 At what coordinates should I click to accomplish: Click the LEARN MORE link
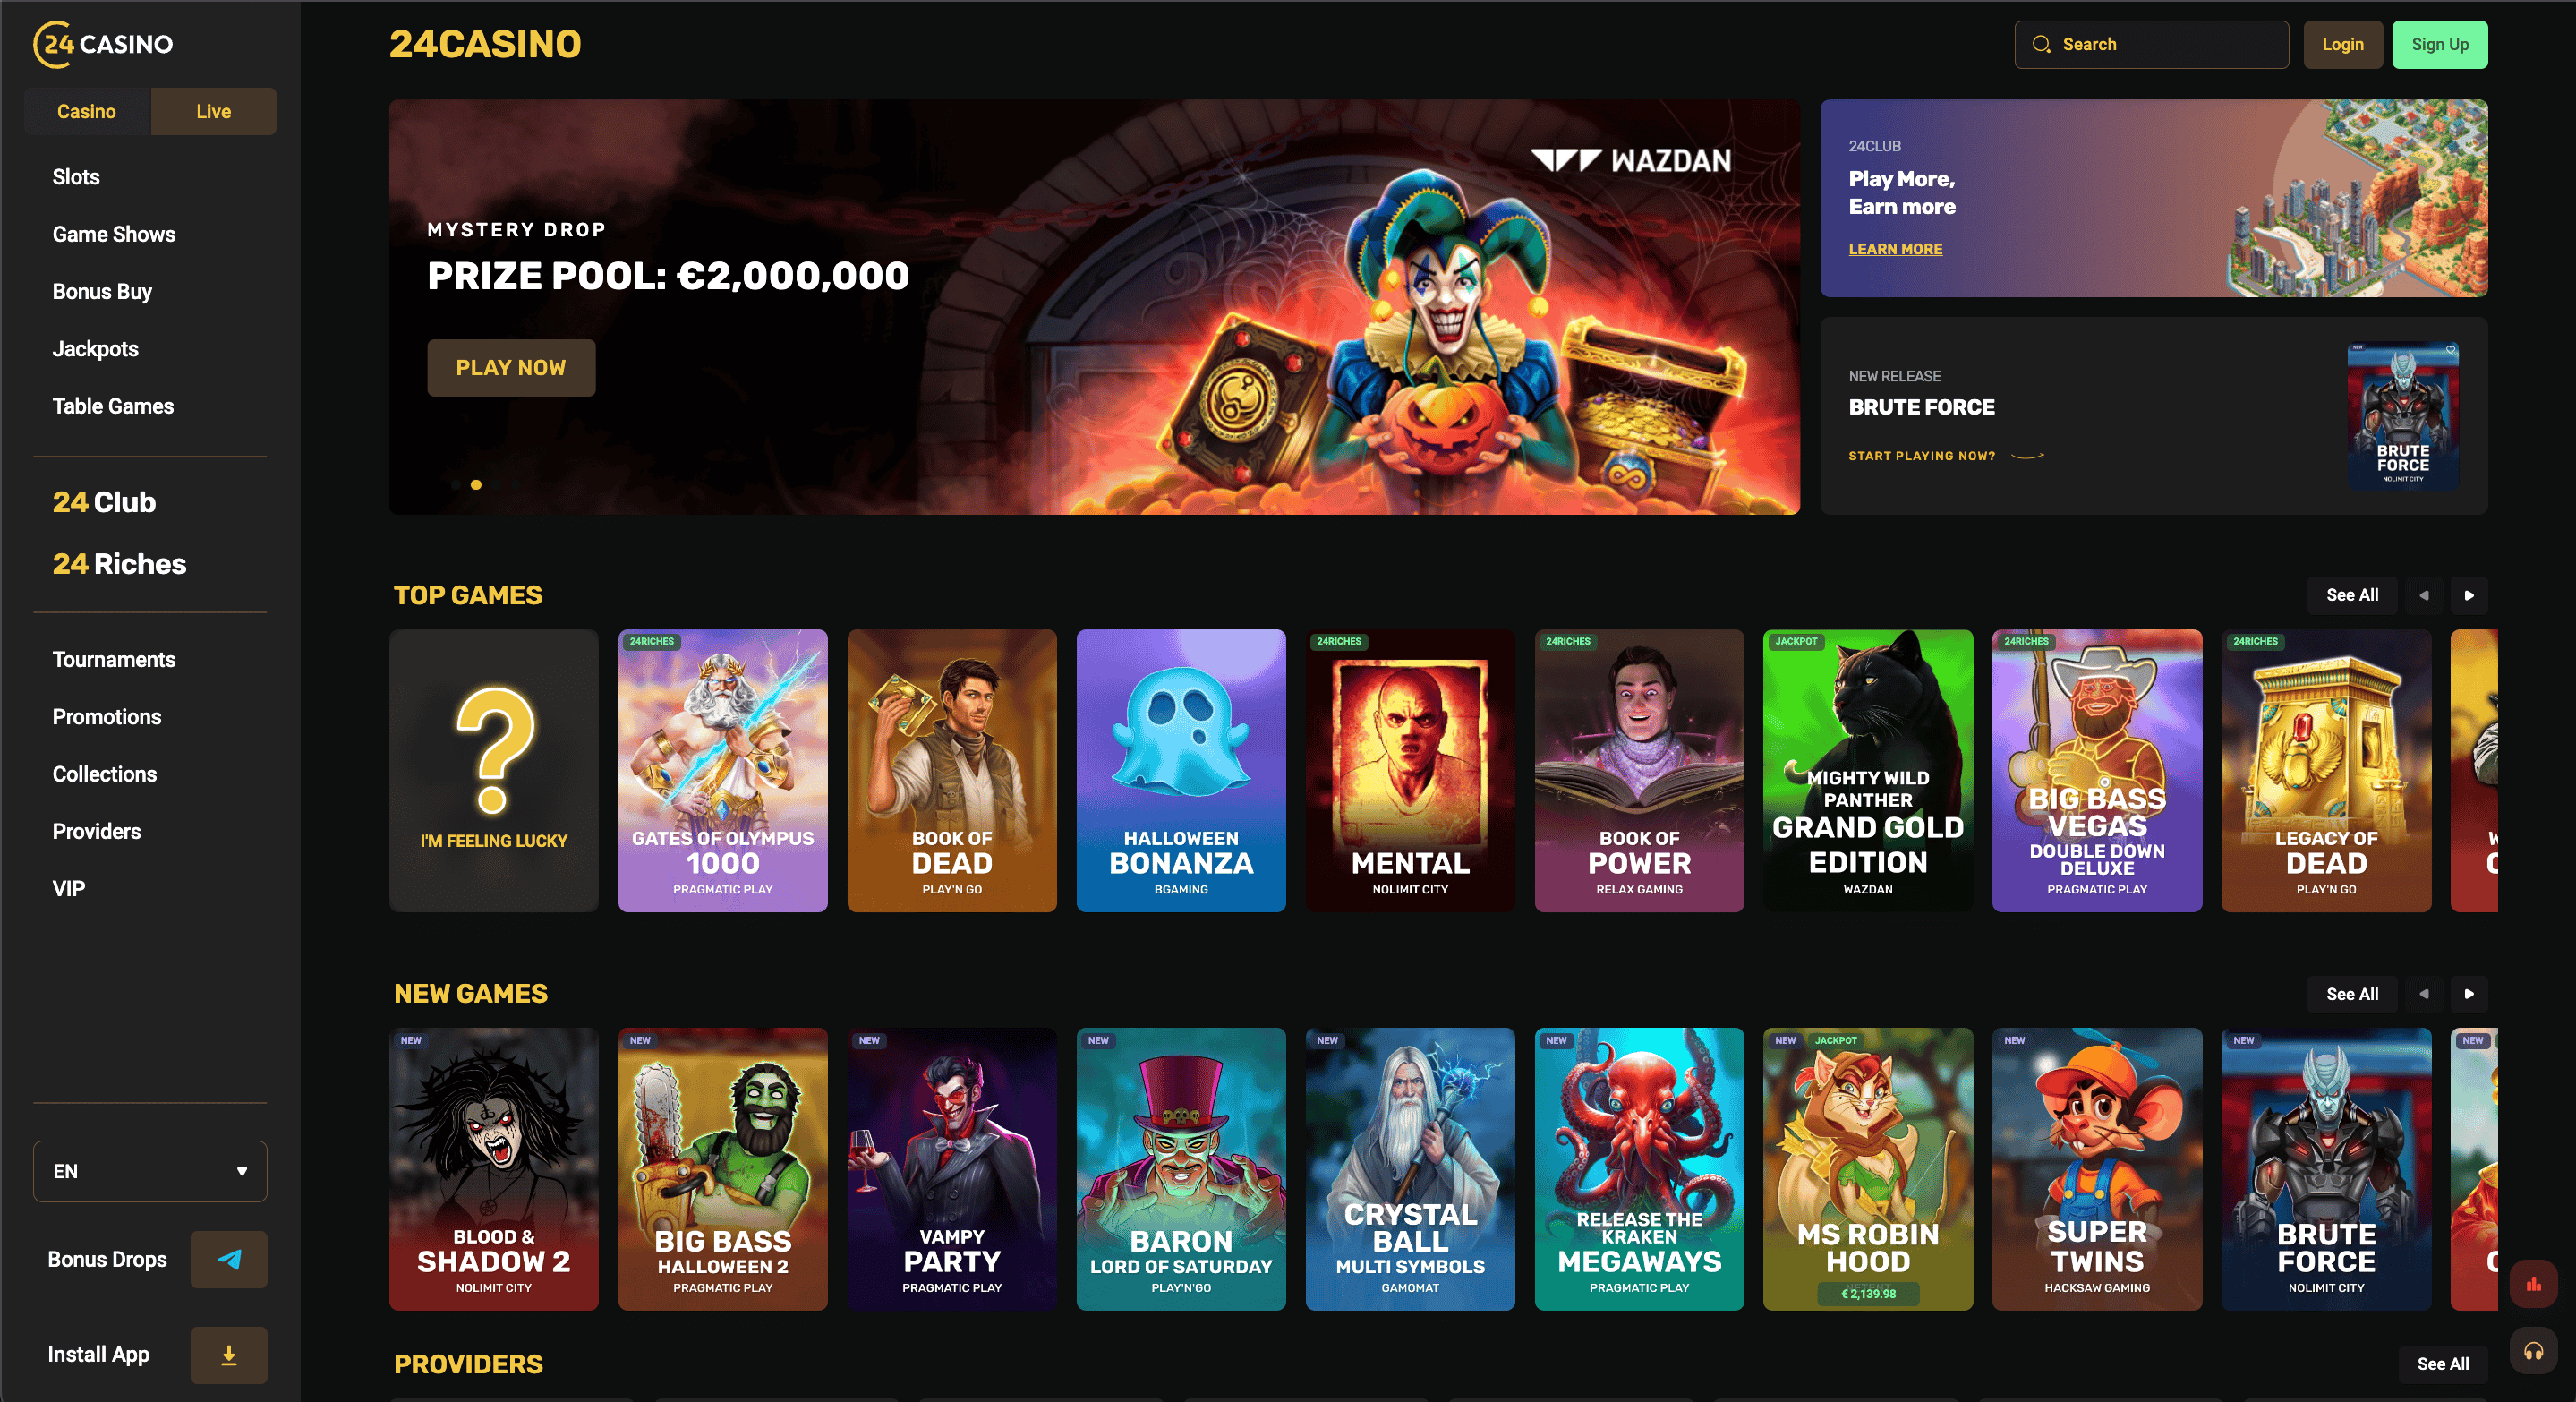pyautogui.click(x=1895, y=249)
